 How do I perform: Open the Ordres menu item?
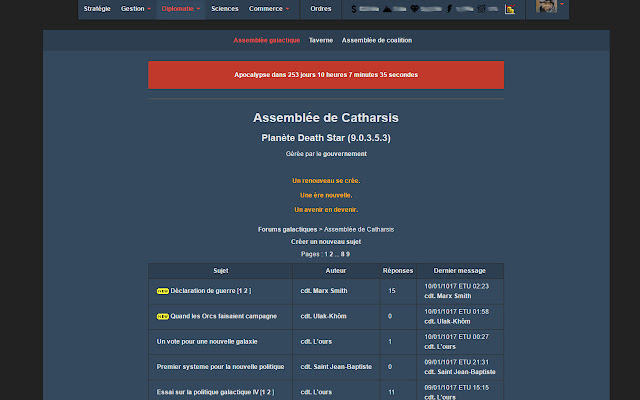click(321, 8)
